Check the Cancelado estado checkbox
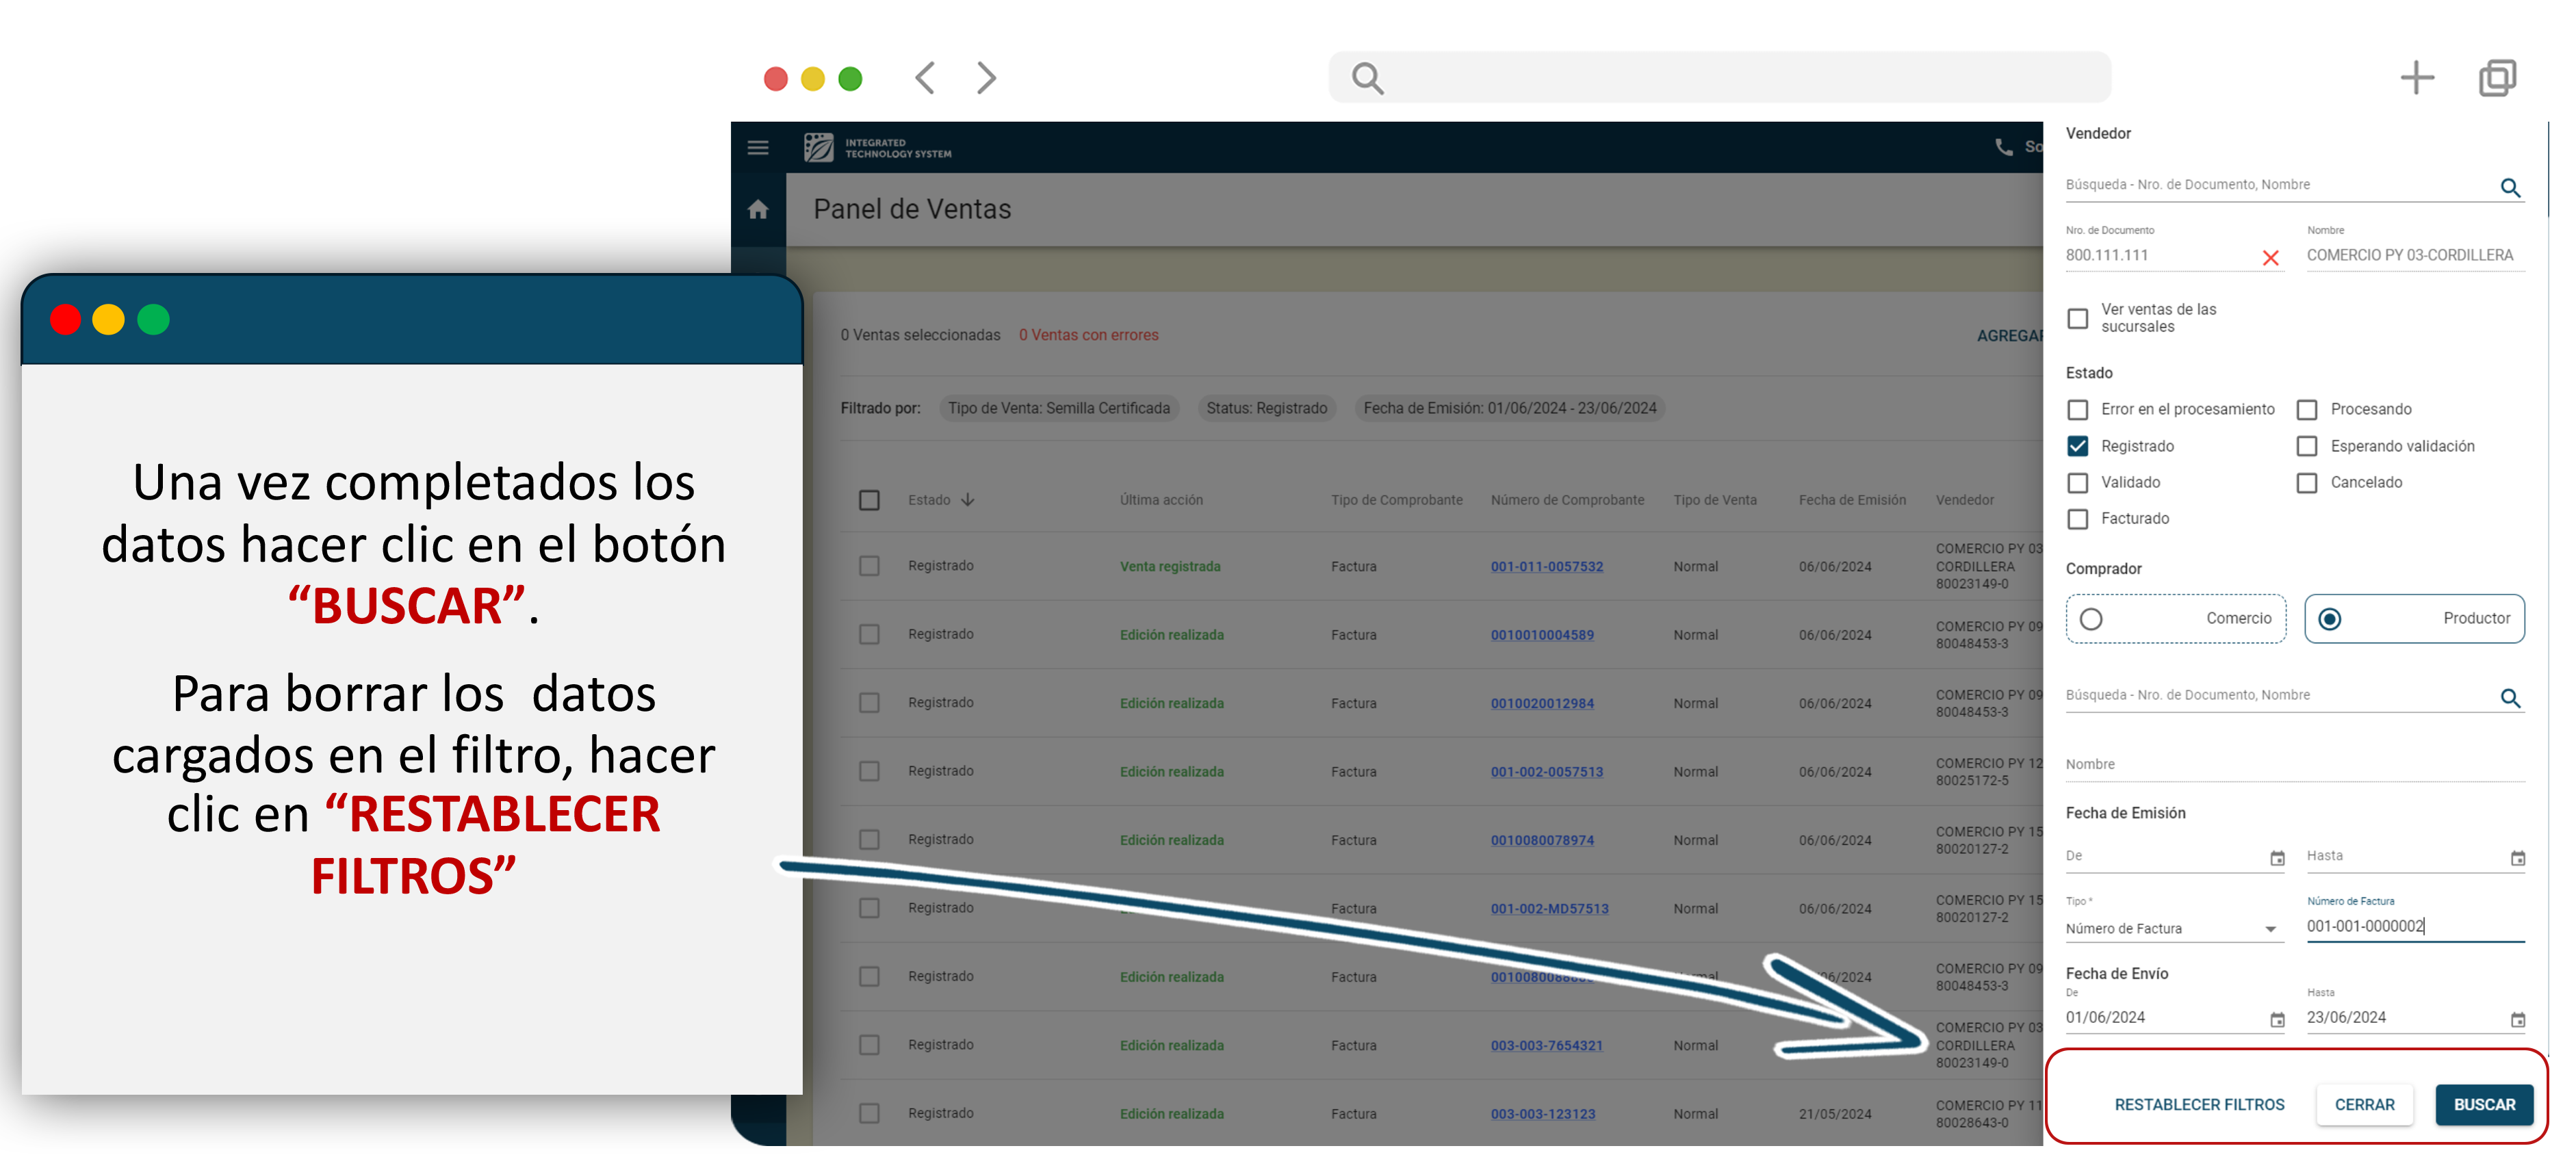Image resolution: width=2576 pixels, height=1170 pixels. (x=2306, y=483)
